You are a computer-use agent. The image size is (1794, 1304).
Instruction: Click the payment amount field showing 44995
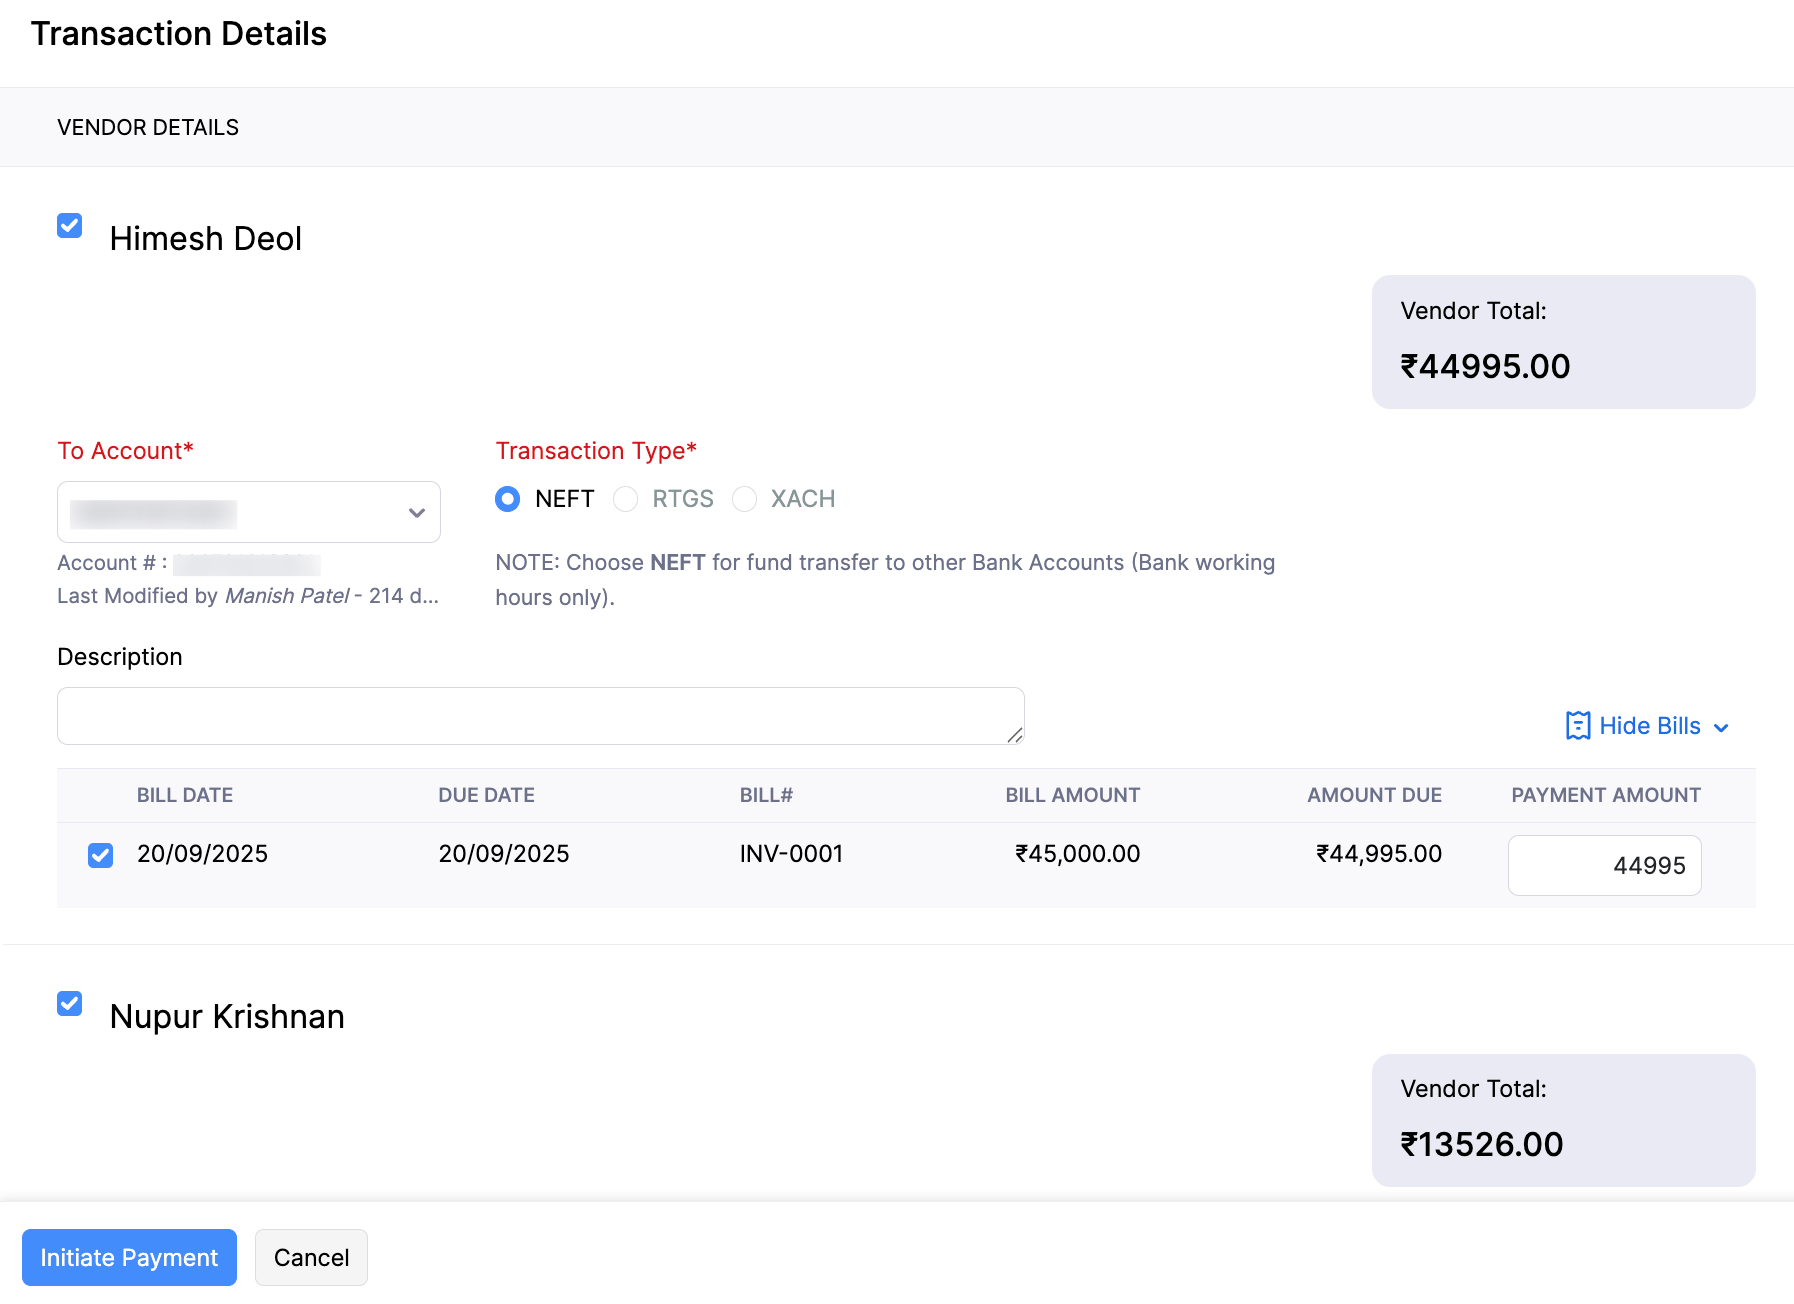point(1604,865)
